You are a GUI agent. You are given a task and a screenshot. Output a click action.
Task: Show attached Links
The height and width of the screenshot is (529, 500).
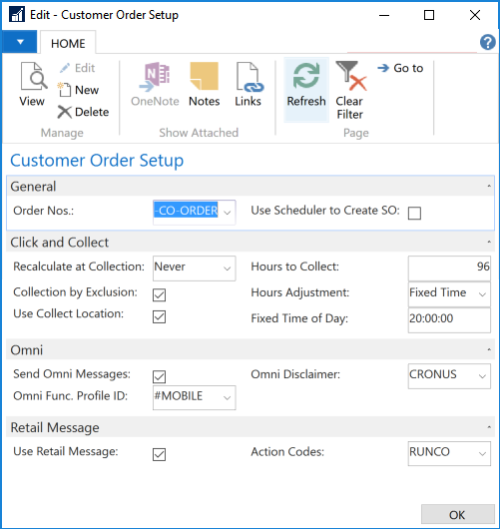click(x=249, y=84)
